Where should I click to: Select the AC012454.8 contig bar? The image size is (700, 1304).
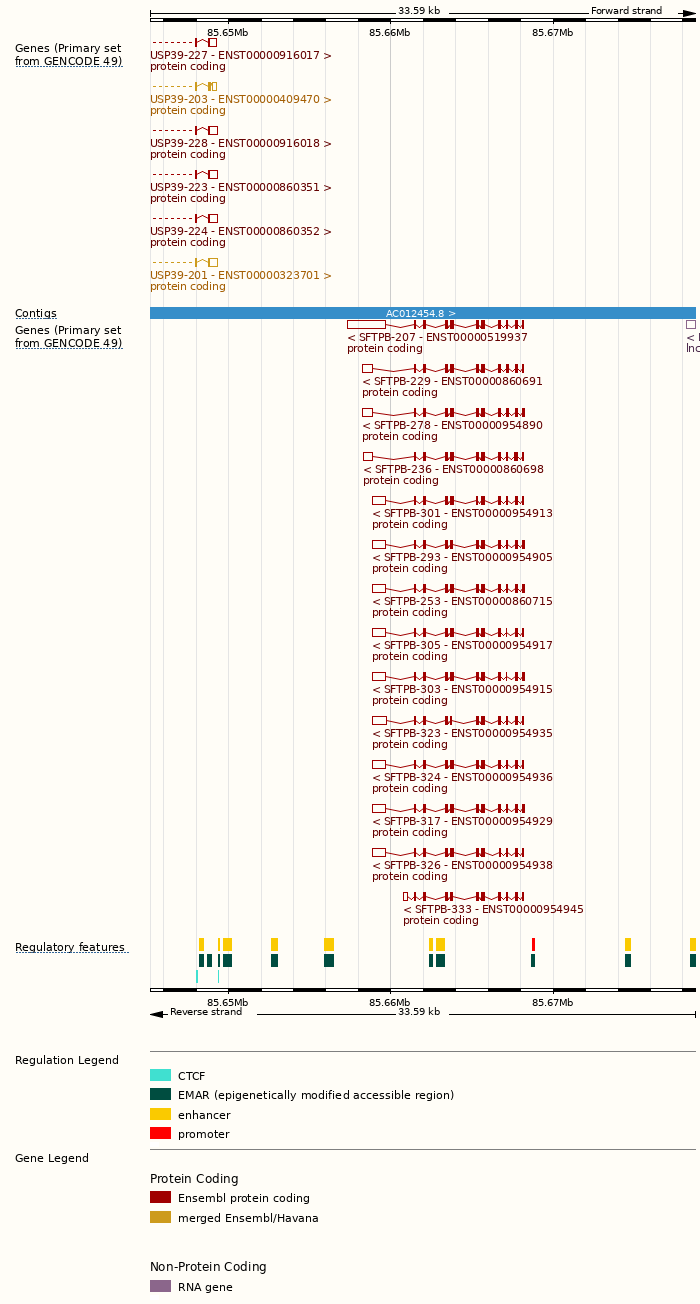pyautogui.click(x=422, y=313)
